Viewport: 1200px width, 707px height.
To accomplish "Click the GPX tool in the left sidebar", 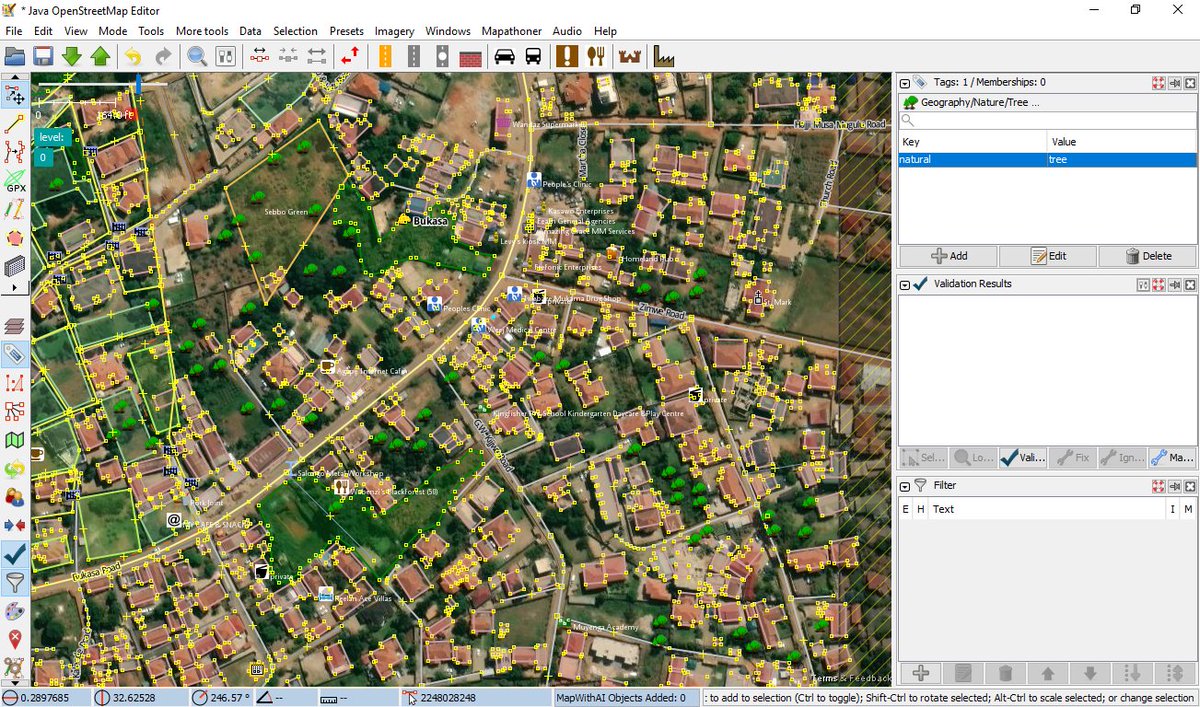I will coord(15,181).
